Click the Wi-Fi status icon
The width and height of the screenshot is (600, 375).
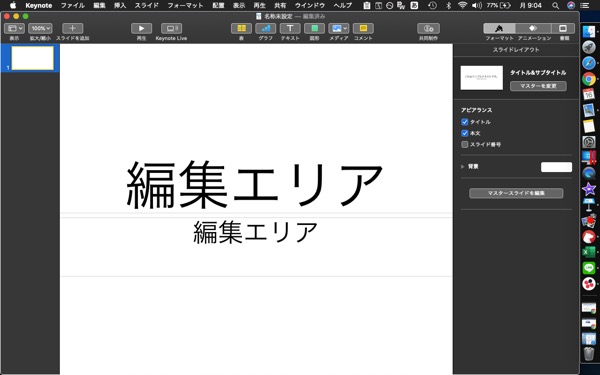pos(462,5)
